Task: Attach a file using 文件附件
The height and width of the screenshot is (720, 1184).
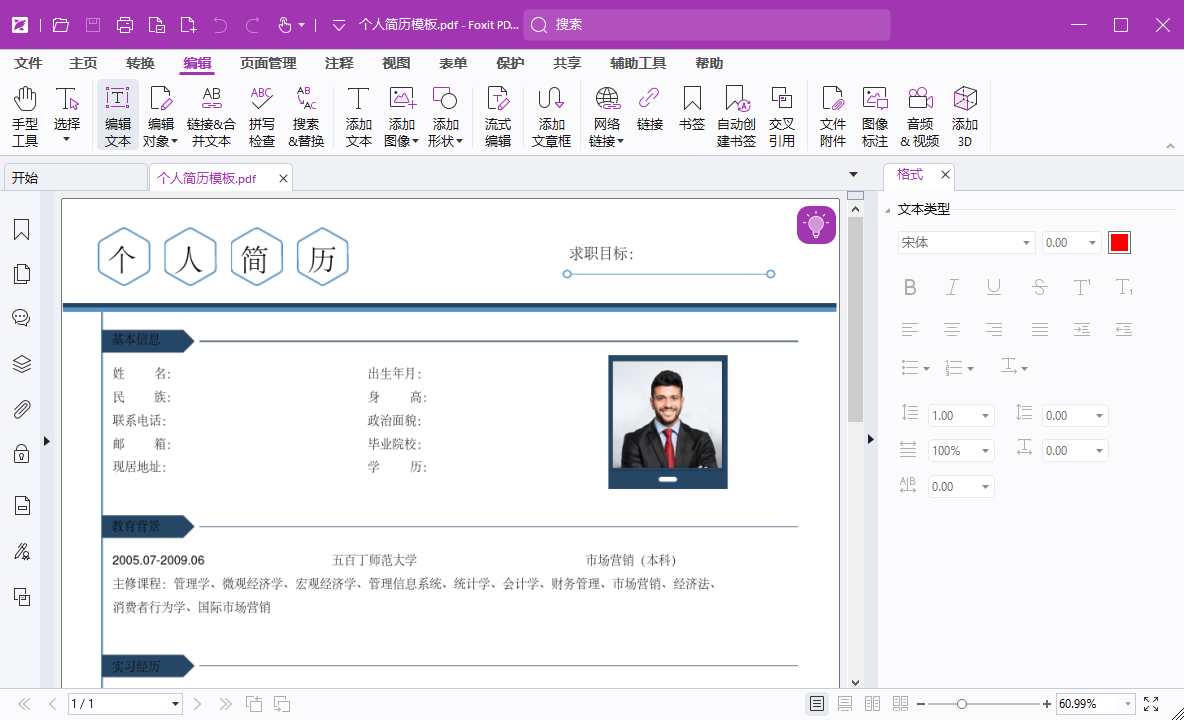Action: click(833, 115)
